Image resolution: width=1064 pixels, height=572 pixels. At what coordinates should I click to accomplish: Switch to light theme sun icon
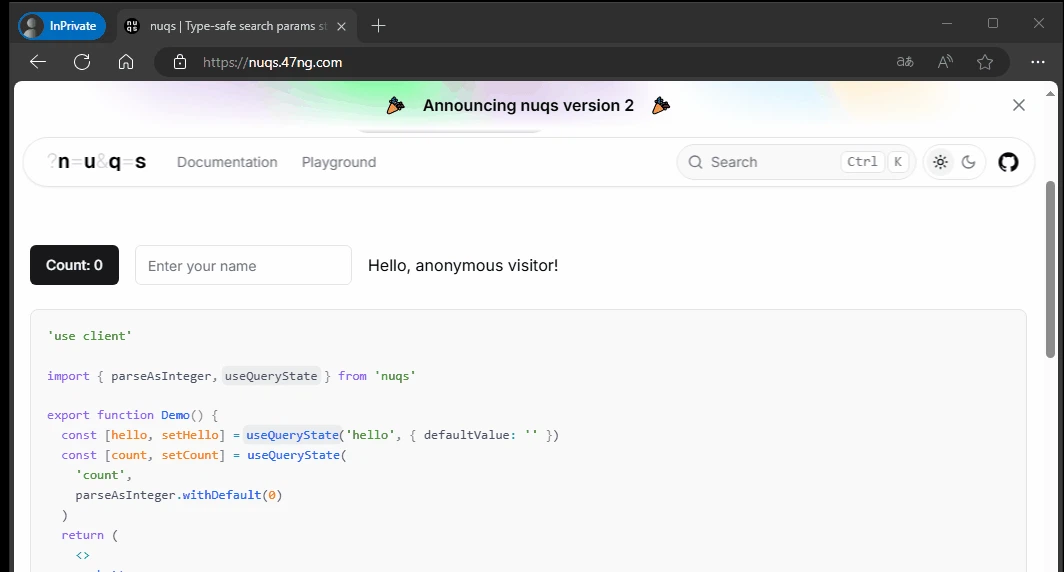pyautogui.click(x=940, y=162)
